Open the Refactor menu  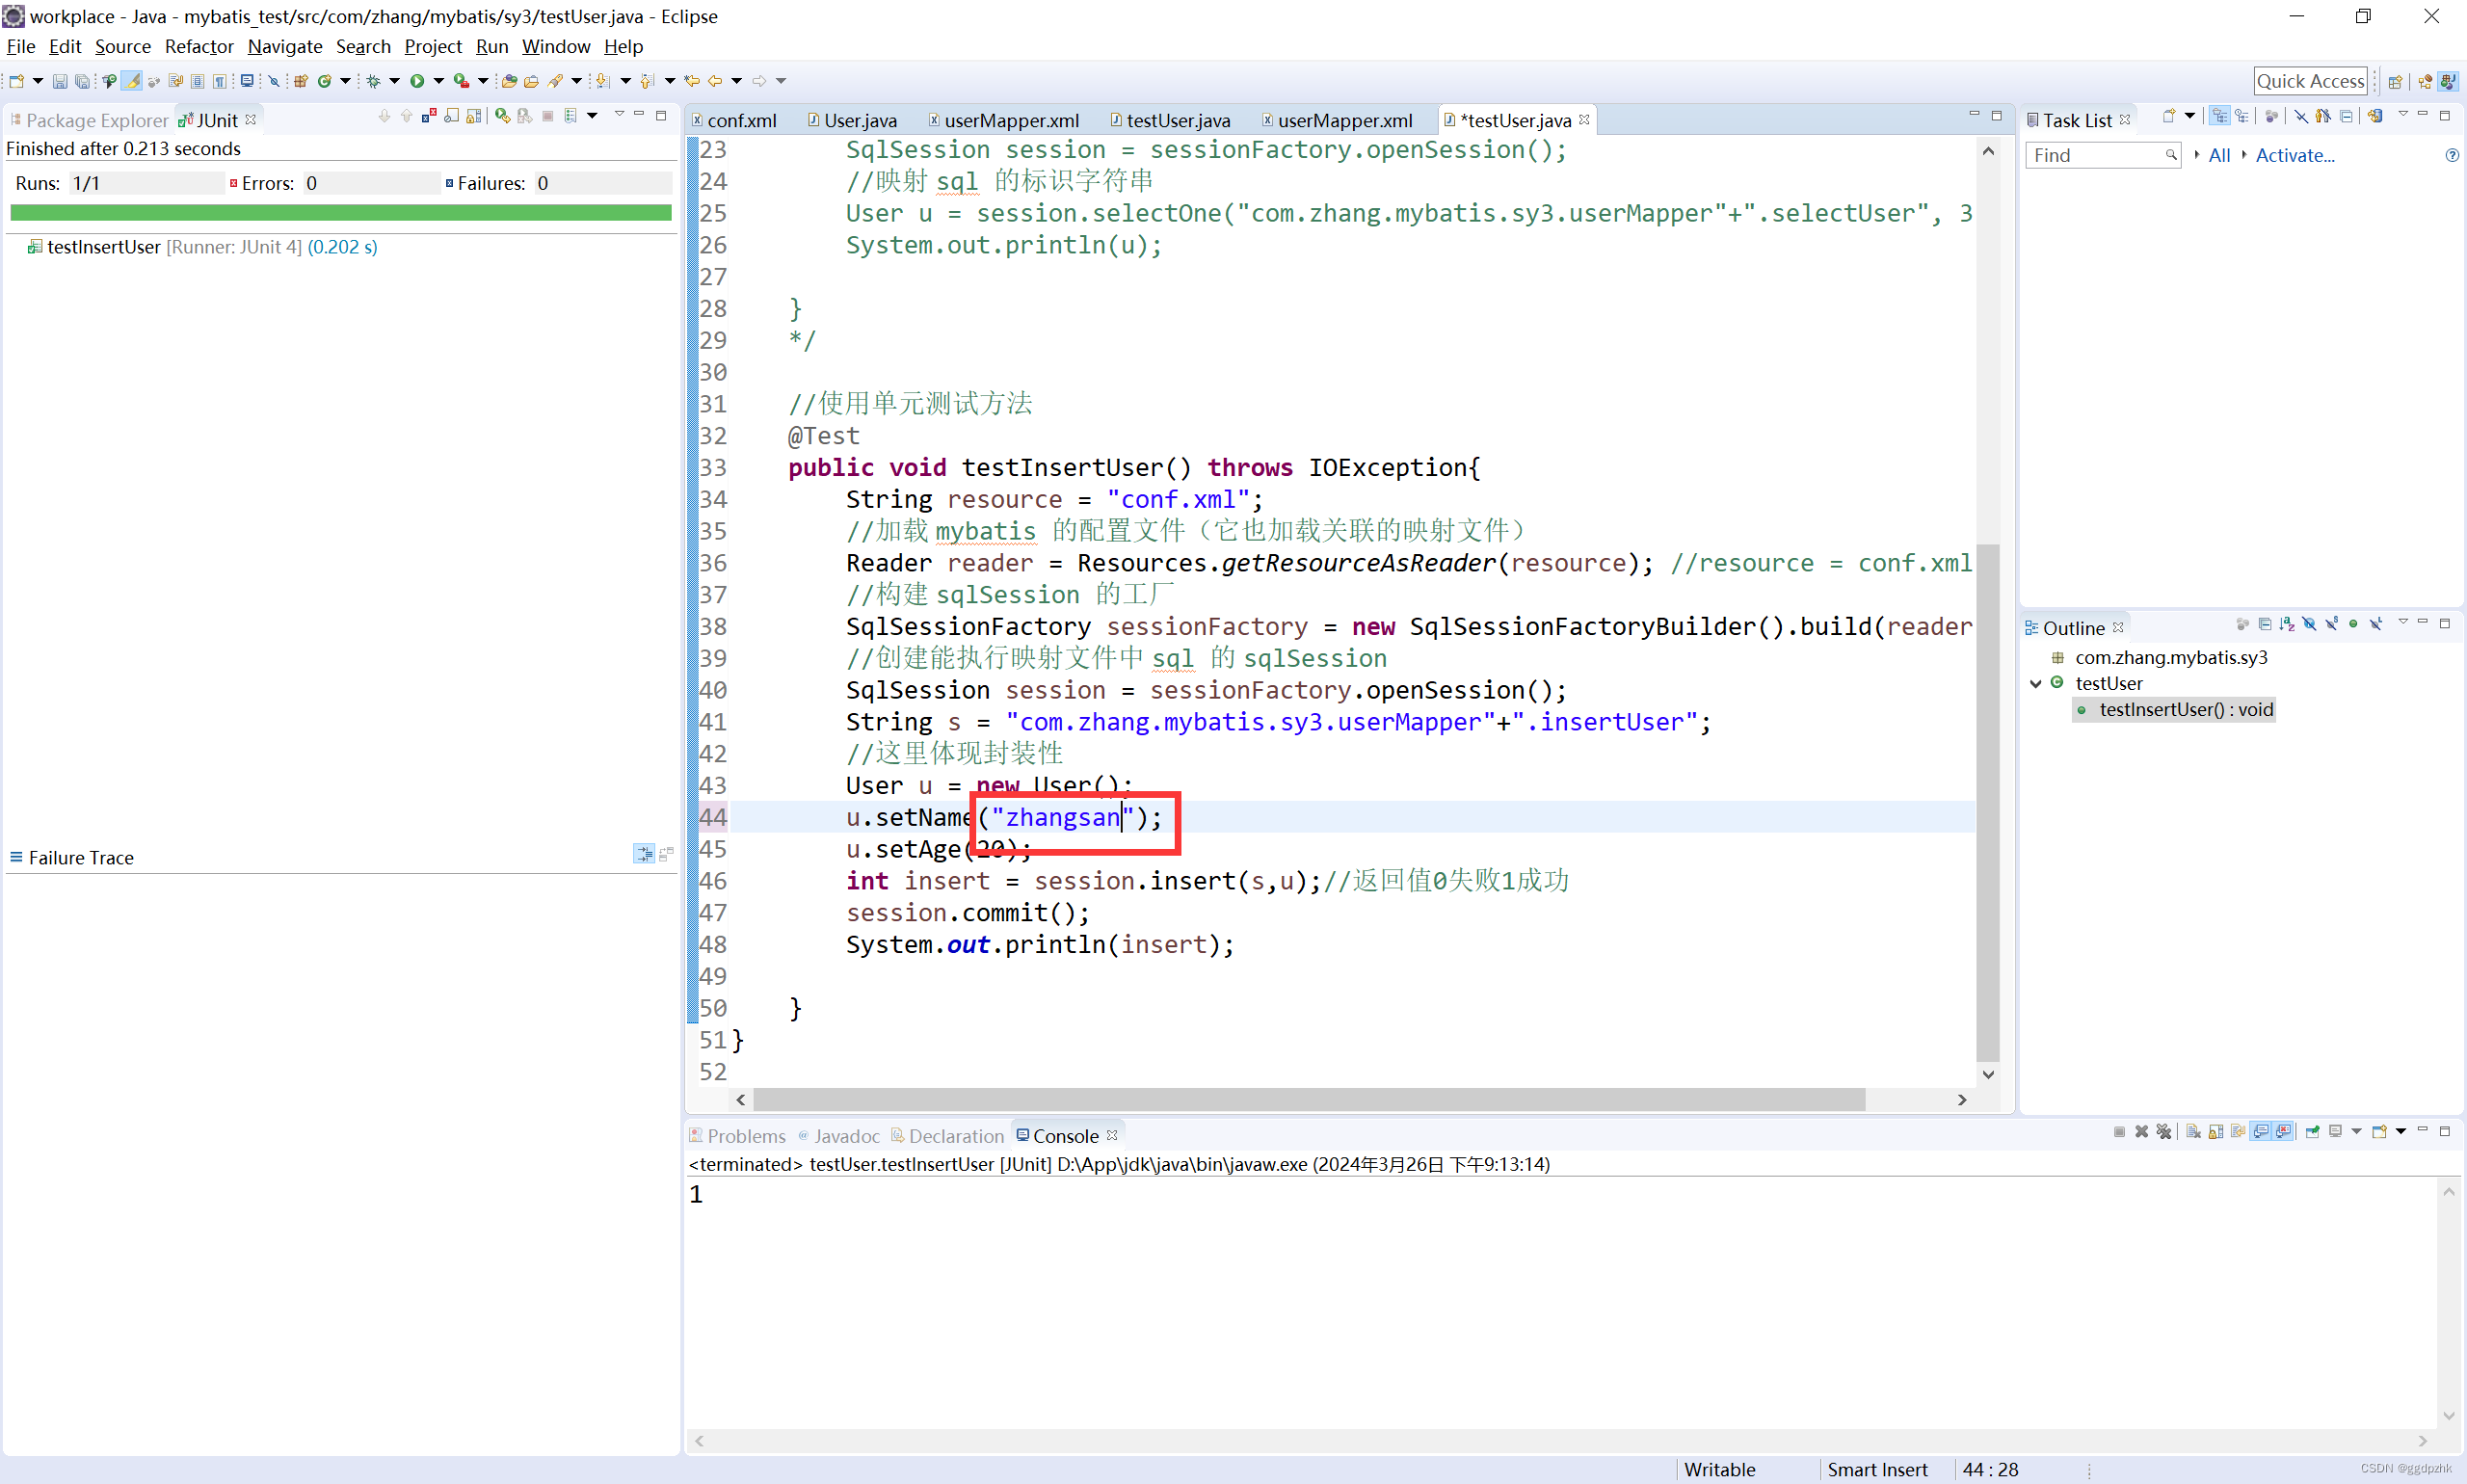199,46
